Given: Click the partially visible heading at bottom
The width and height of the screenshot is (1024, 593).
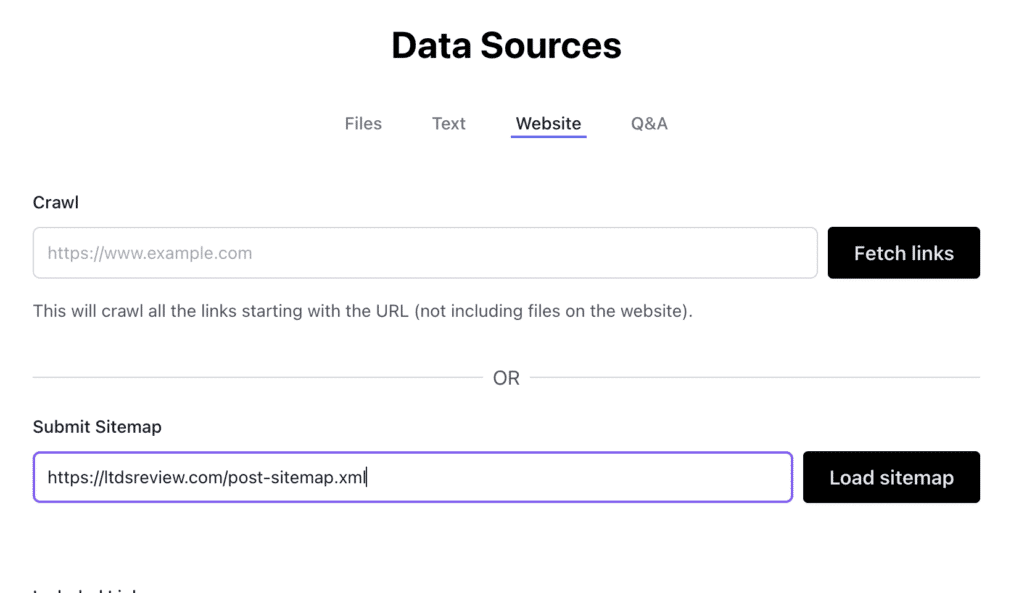Looking at the screenshot, I should click(x=85, y=590).
